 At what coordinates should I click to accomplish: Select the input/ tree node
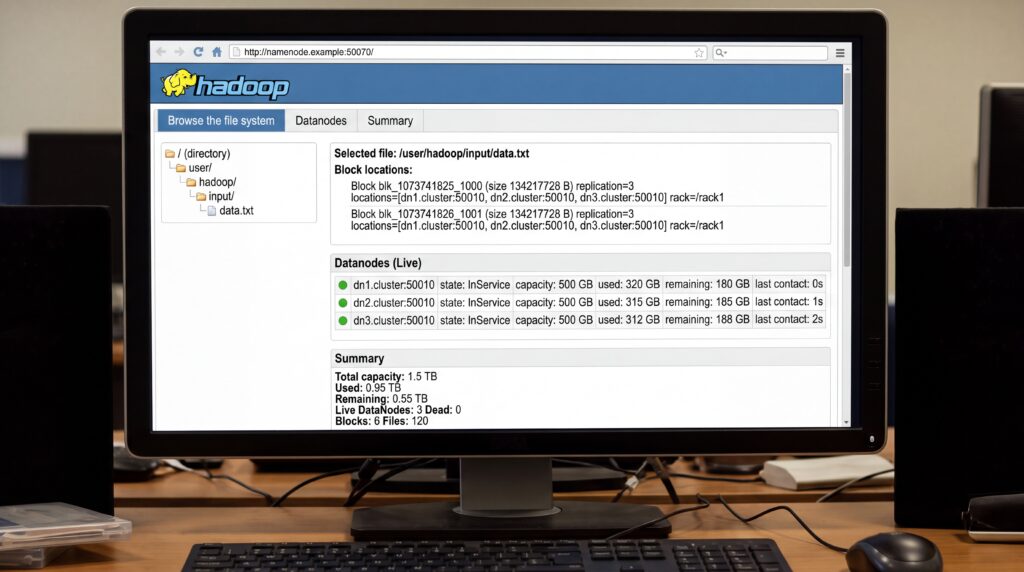pyautogui.click(x=221, y=197)
